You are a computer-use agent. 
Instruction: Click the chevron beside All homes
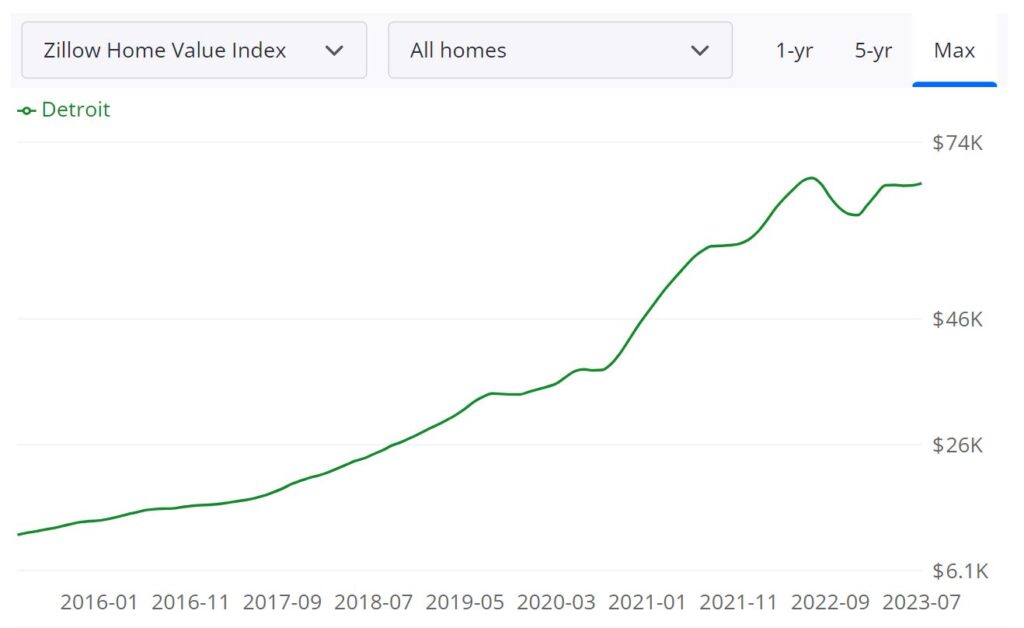(700, 50)
